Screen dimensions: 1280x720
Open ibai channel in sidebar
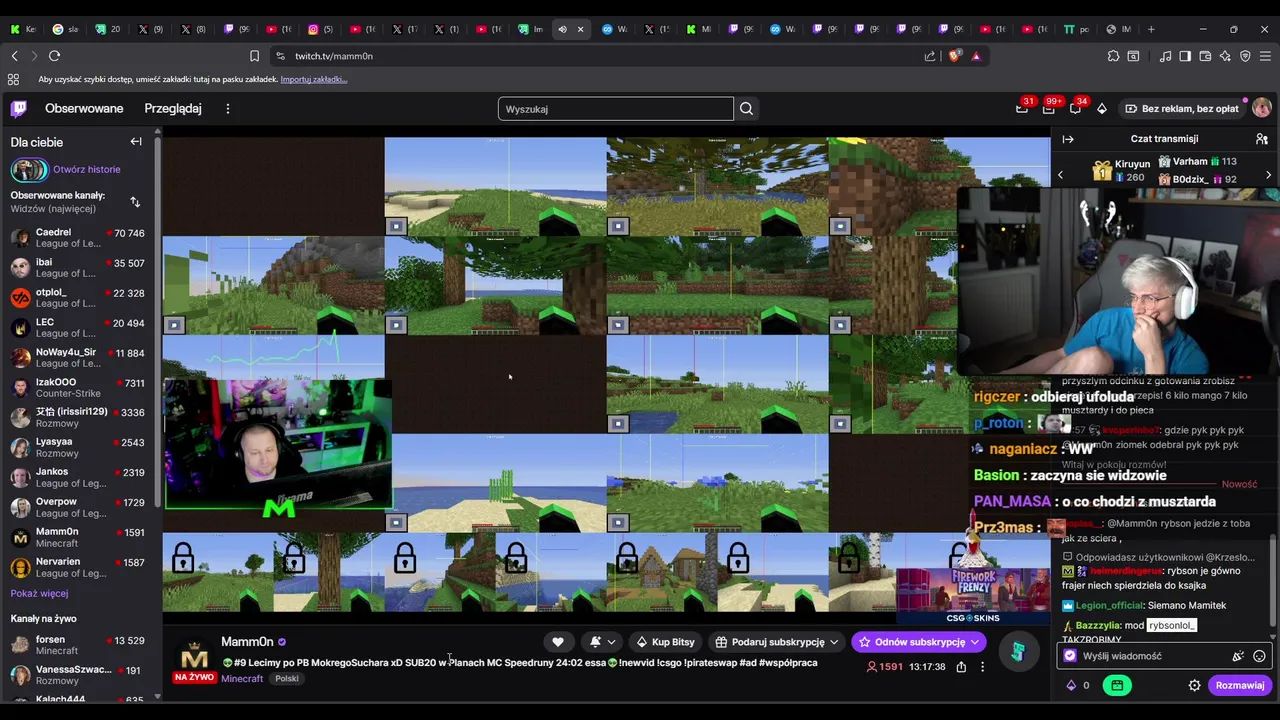[x=78, y=268]
